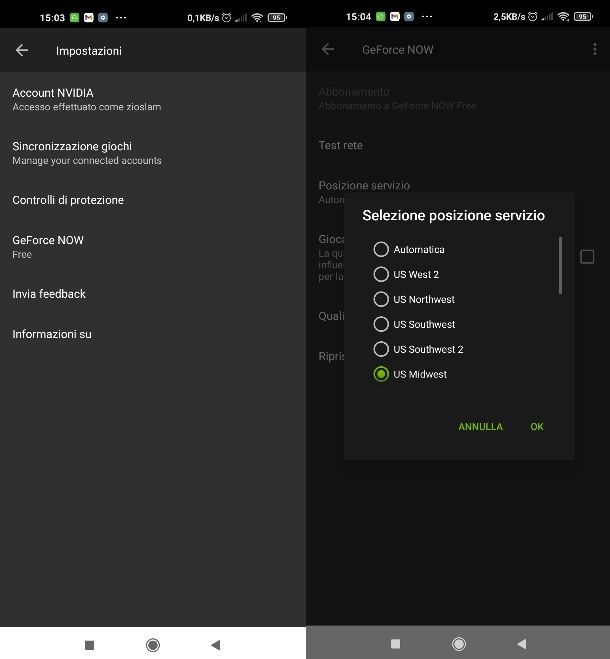Open the three-dot overflow menu

594,49
